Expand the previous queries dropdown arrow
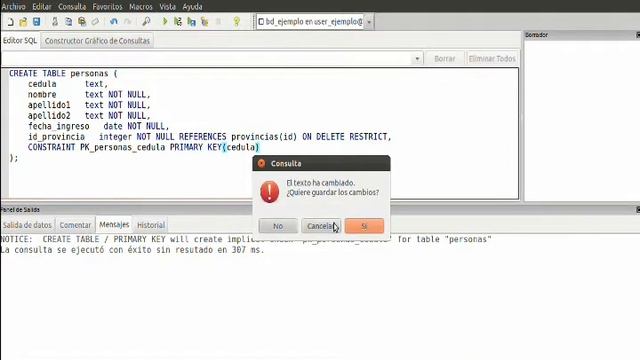The width and height of the screenshot is (640, 360). pos(417,59)
